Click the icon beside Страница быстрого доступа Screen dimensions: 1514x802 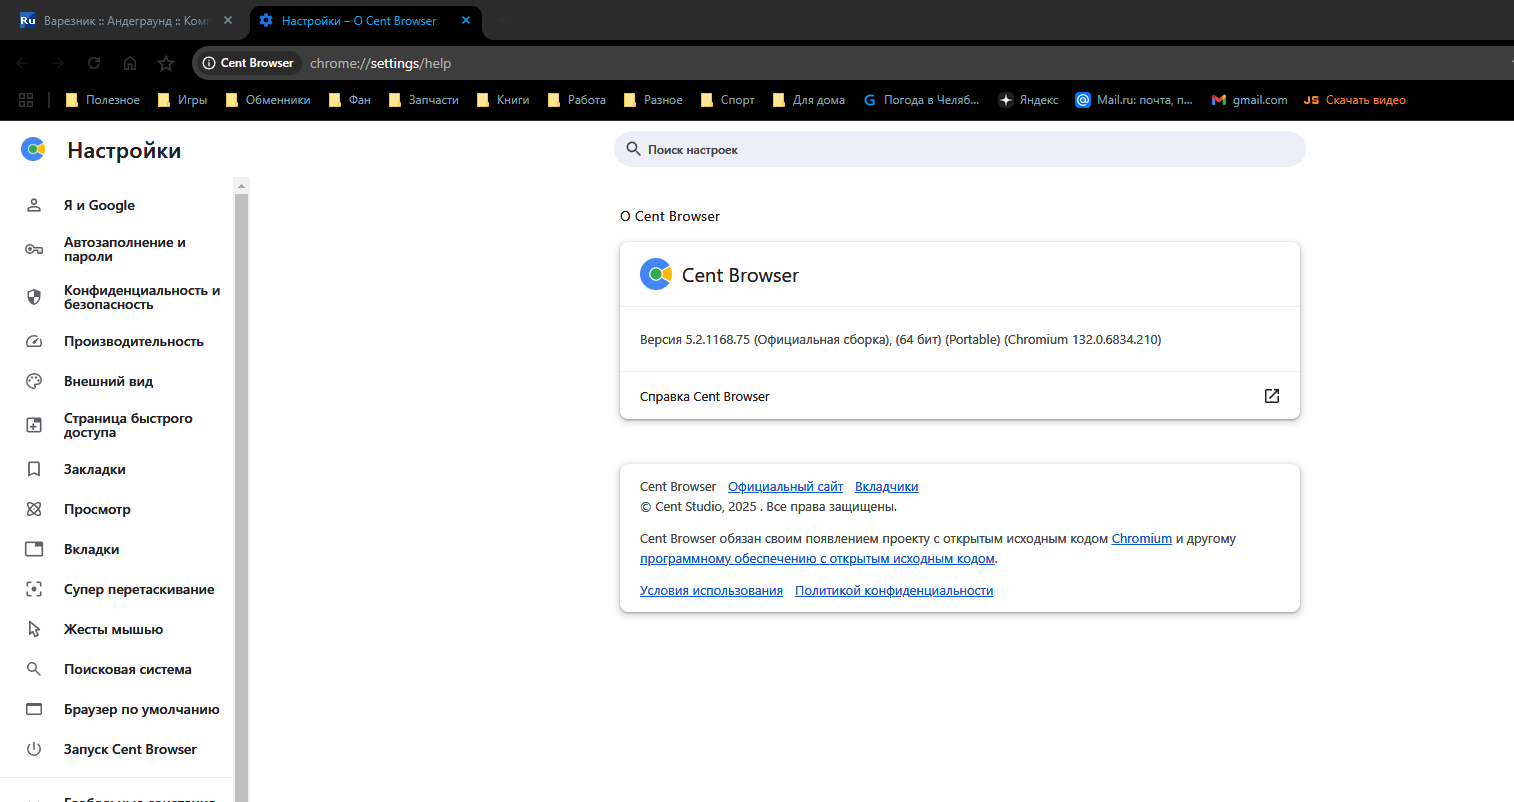coord(34,425)
